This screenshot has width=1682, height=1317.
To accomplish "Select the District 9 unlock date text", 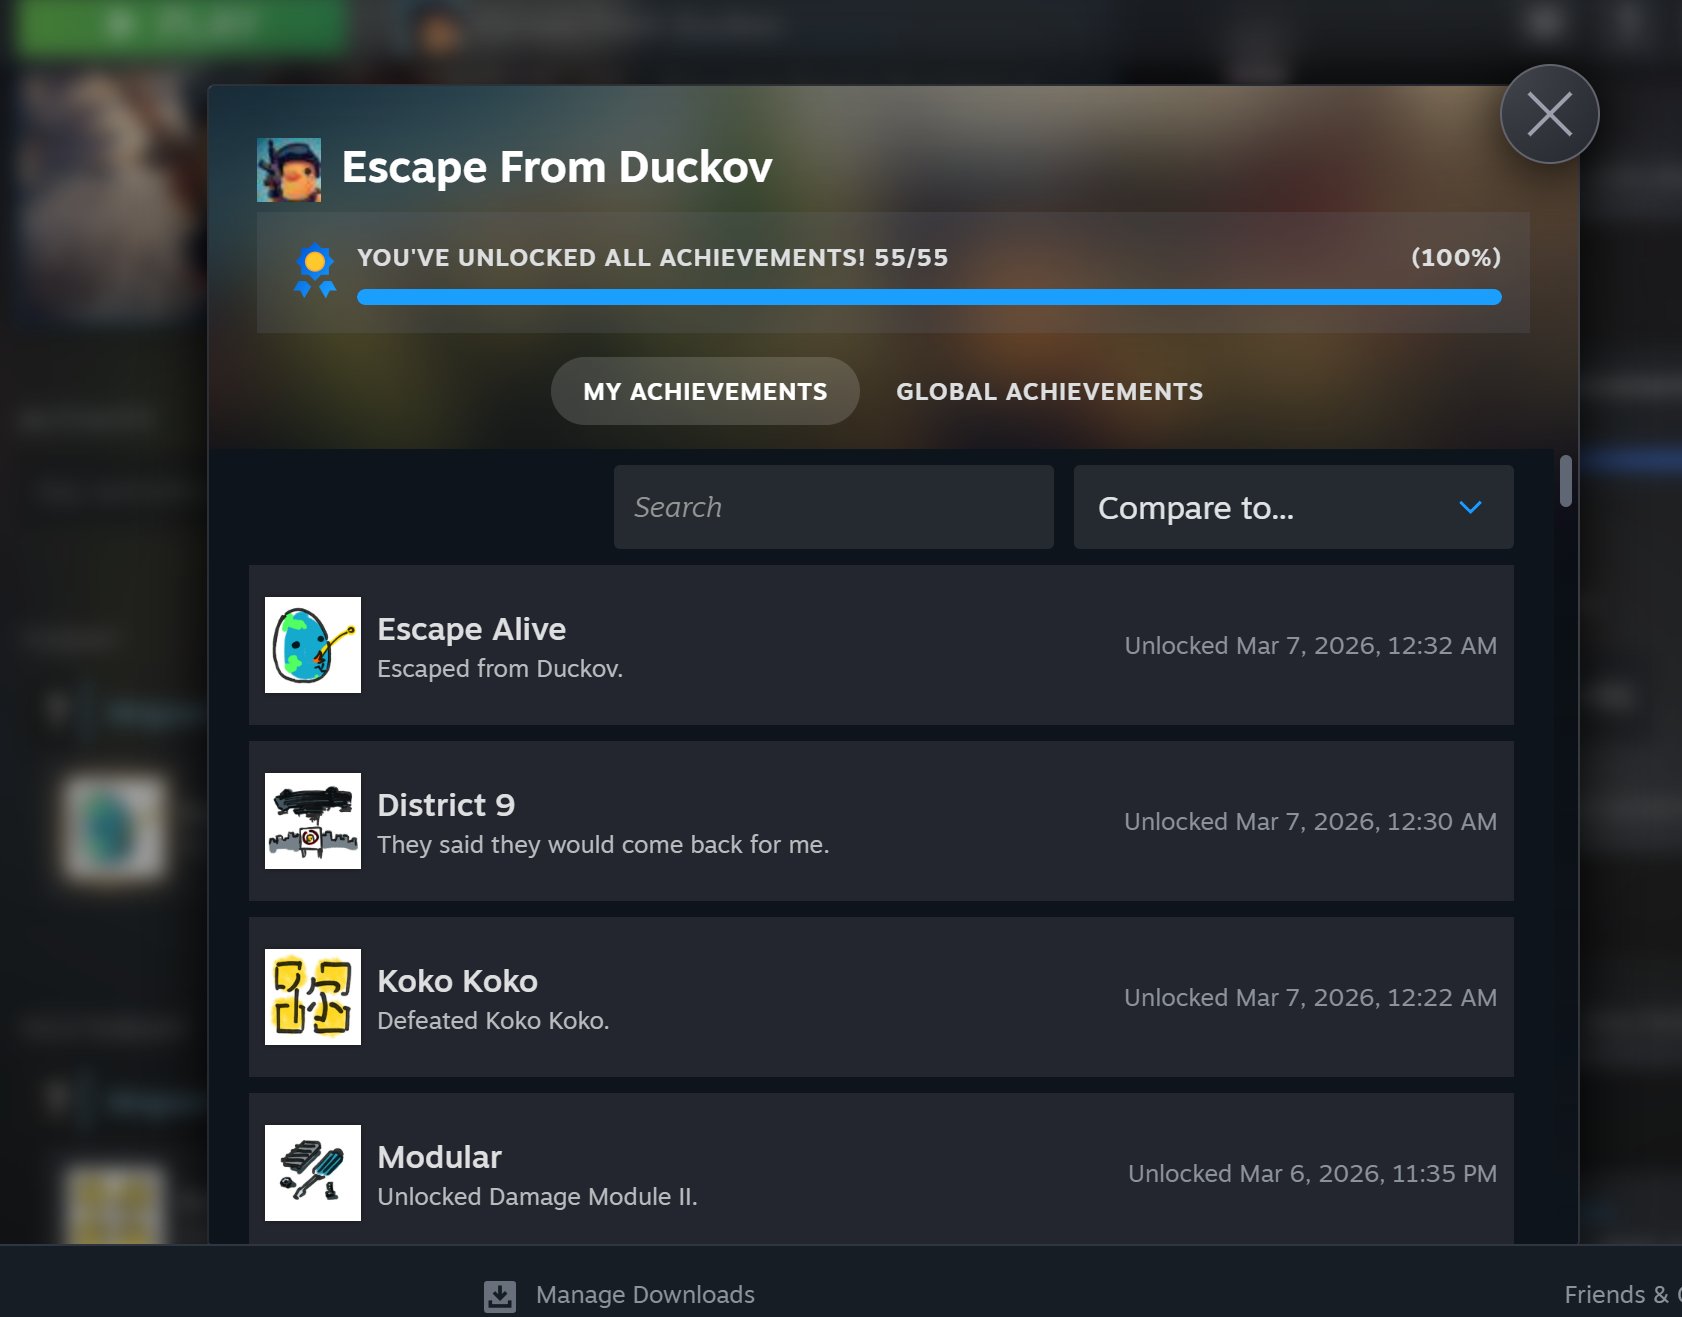I will 1310,821.
